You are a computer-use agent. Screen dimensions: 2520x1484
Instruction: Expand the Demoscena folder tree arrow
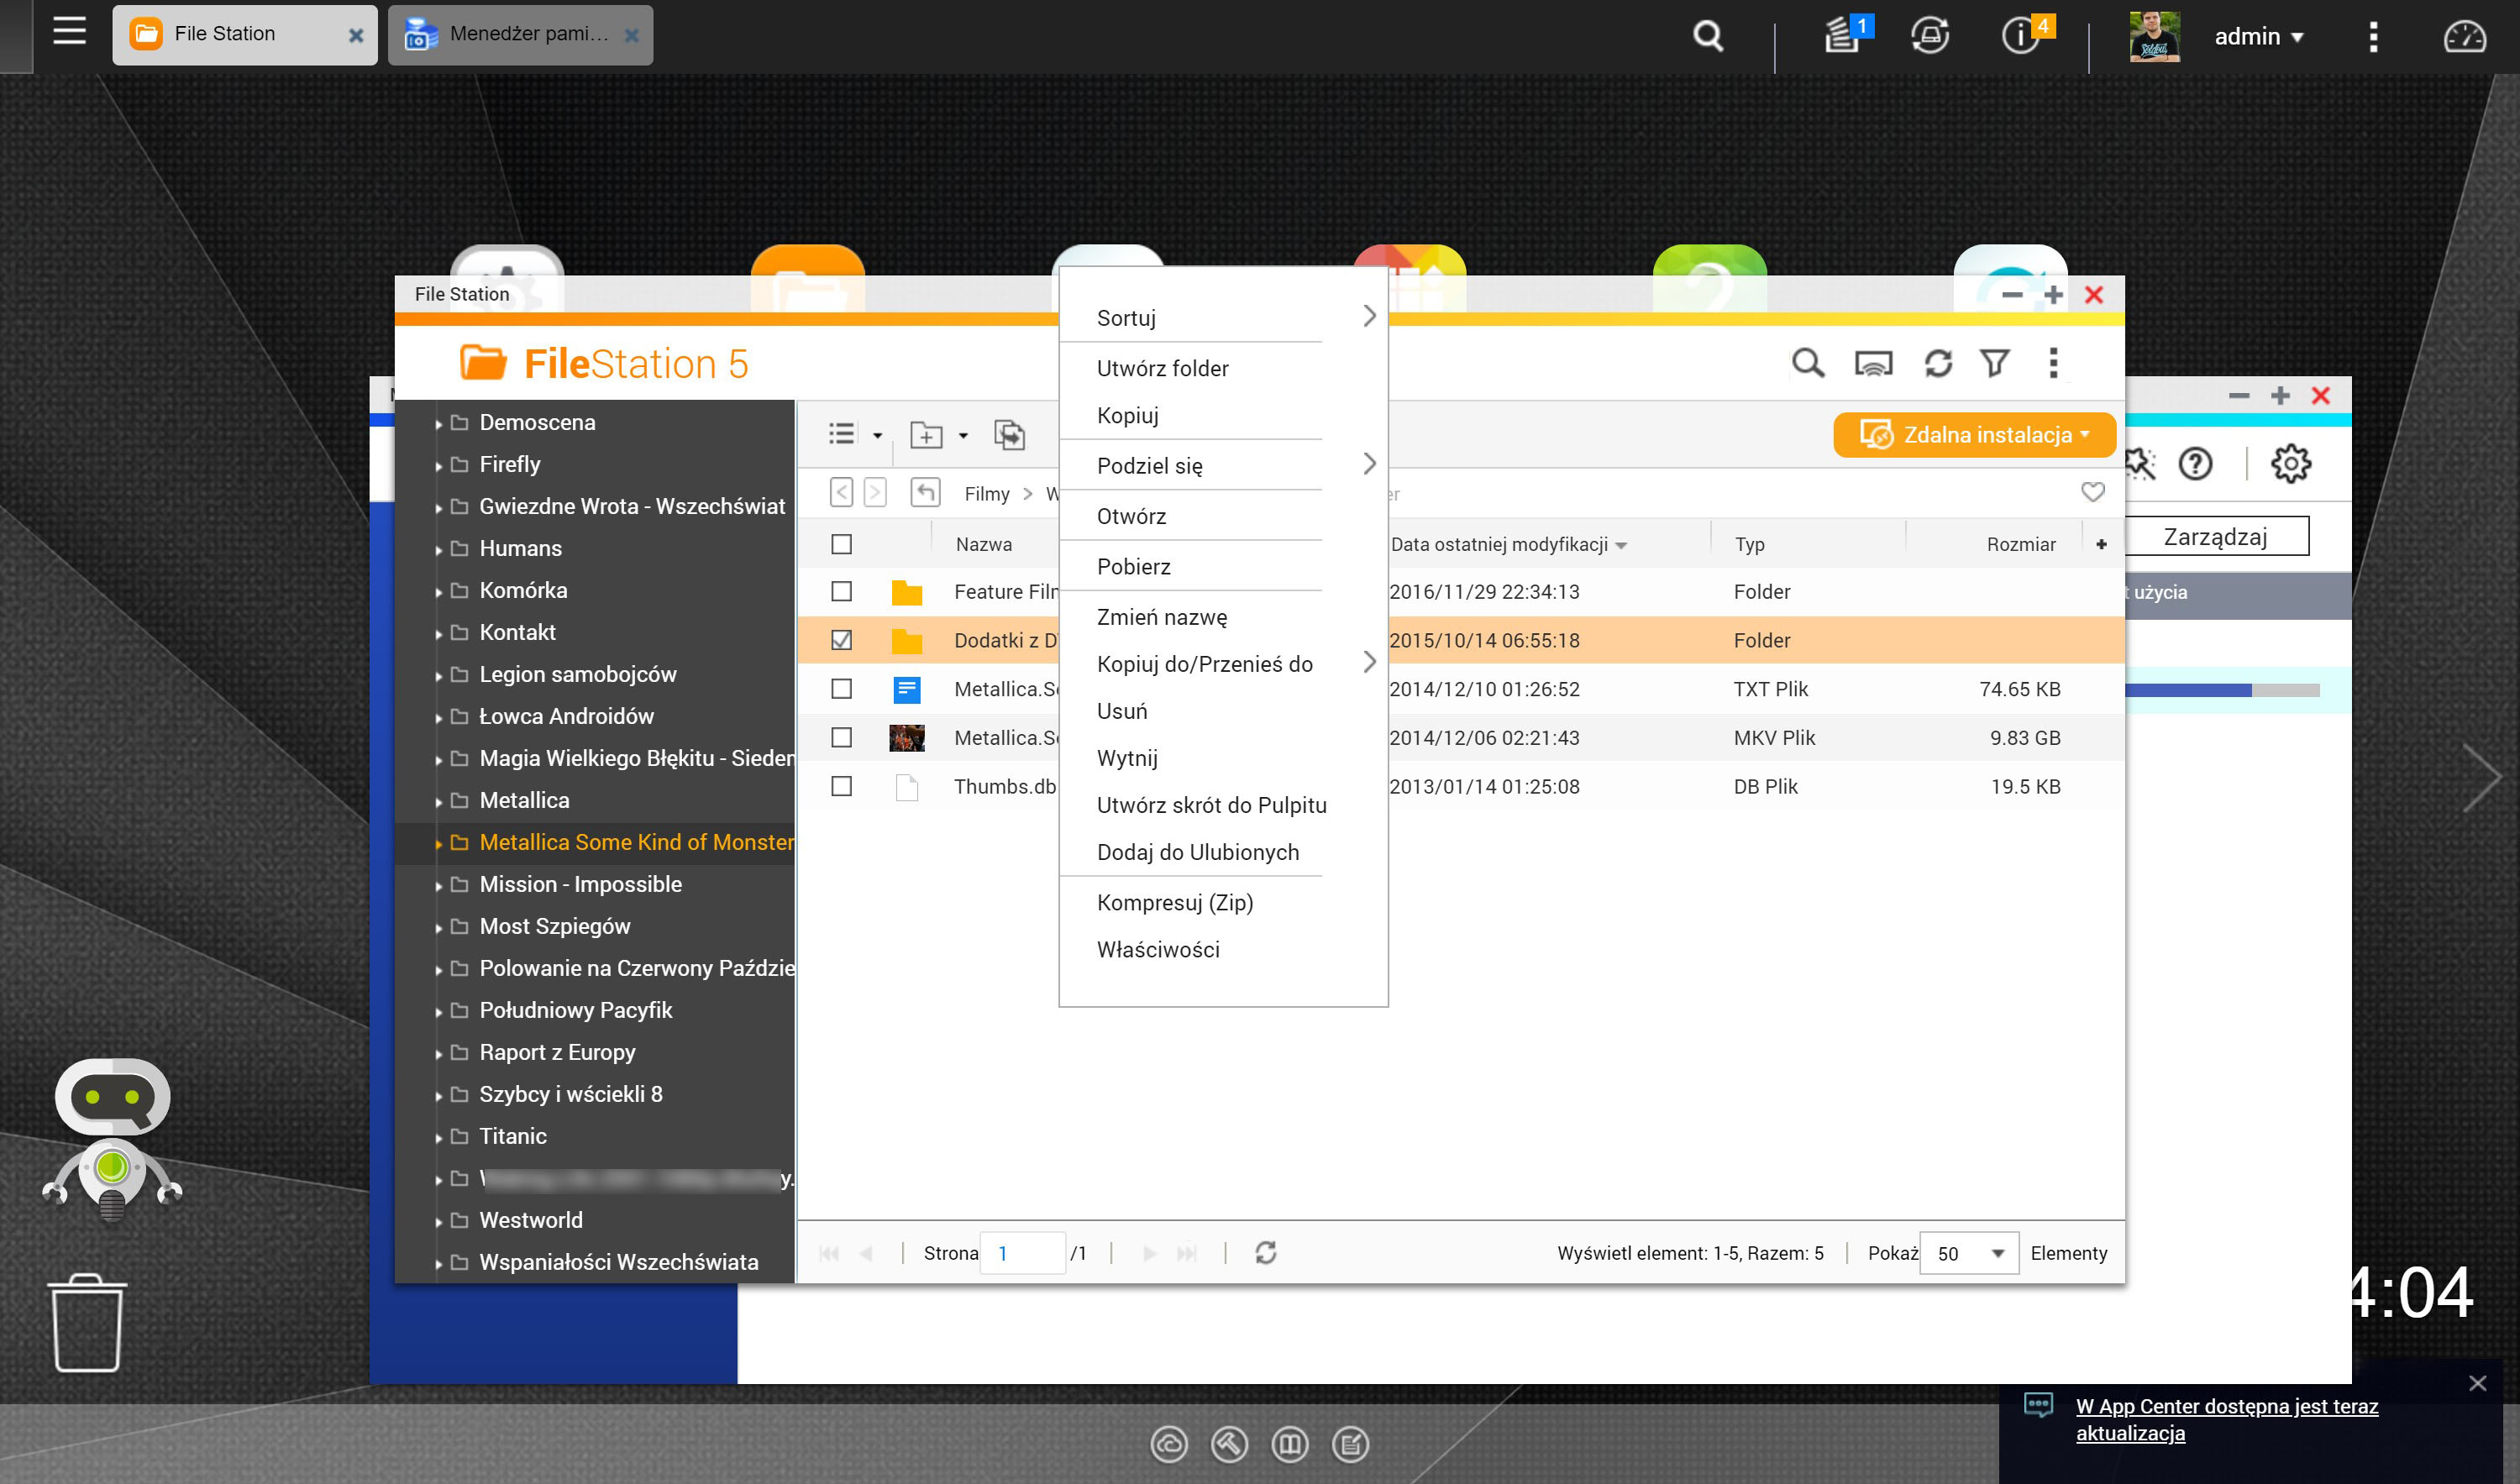[438, 424]
